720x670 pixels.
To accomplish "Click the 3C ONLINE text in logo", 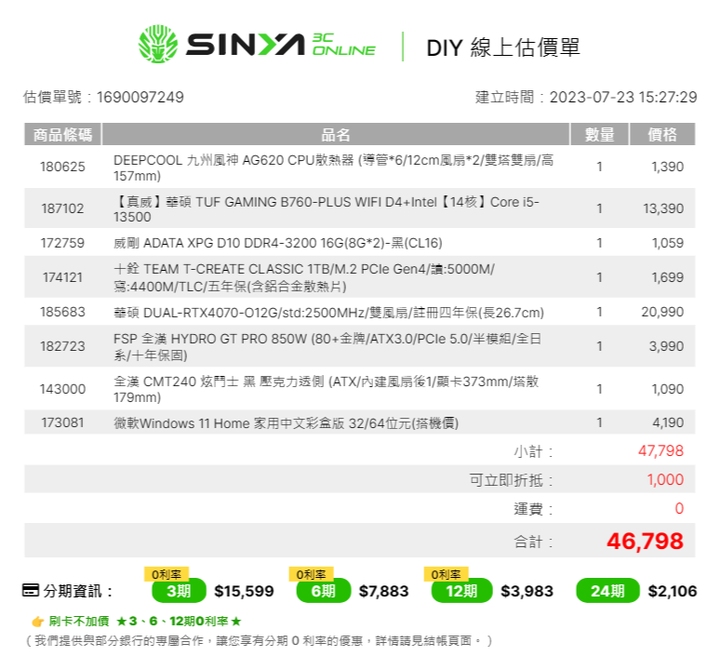I will pyautogui.click(x=343, y=45).
